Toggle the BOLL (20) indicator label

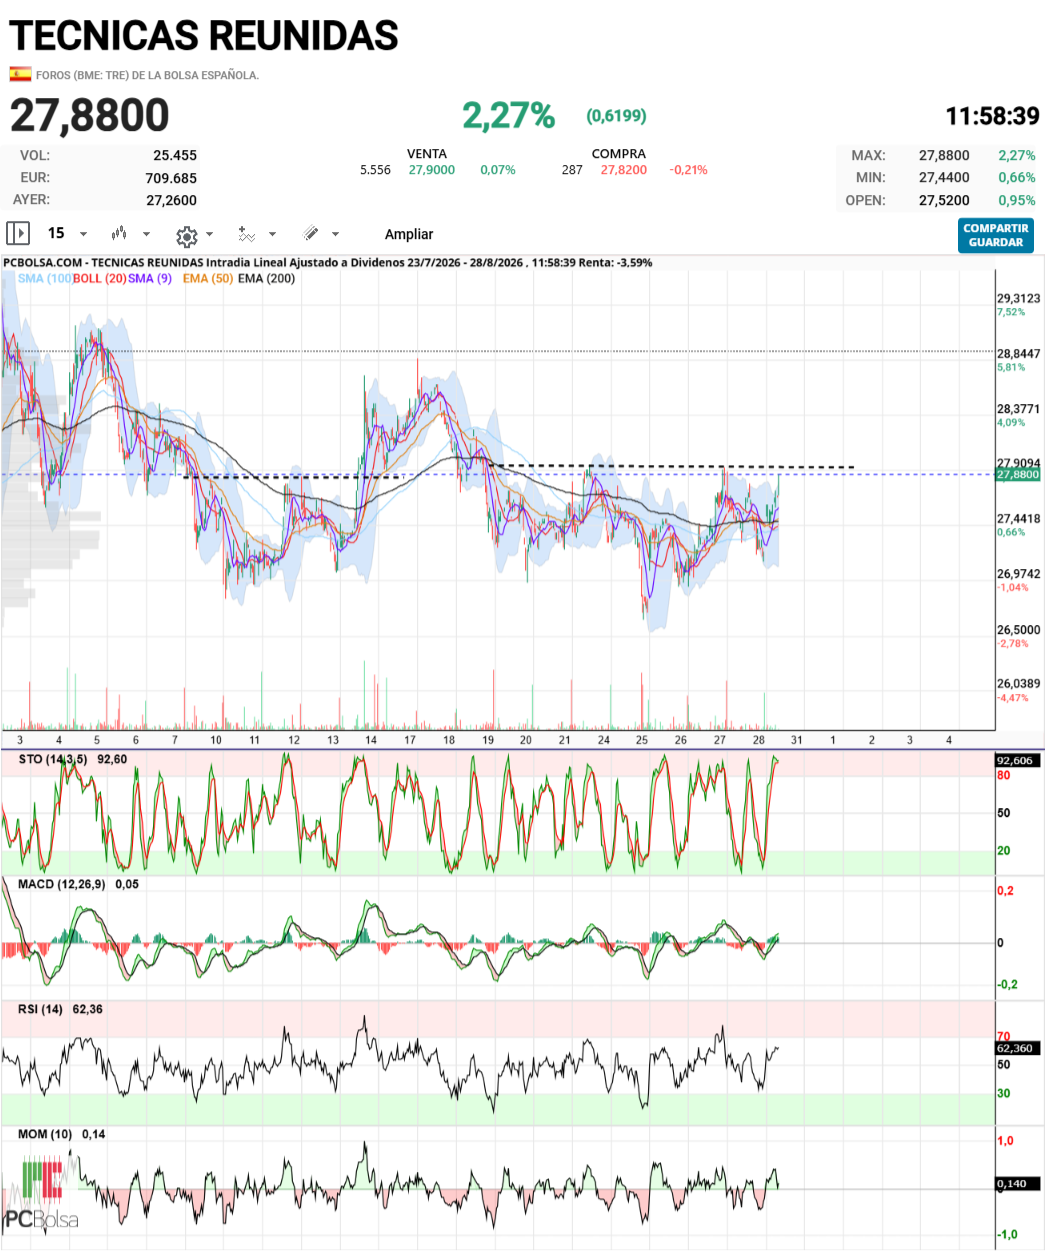(x=99, y=278)
